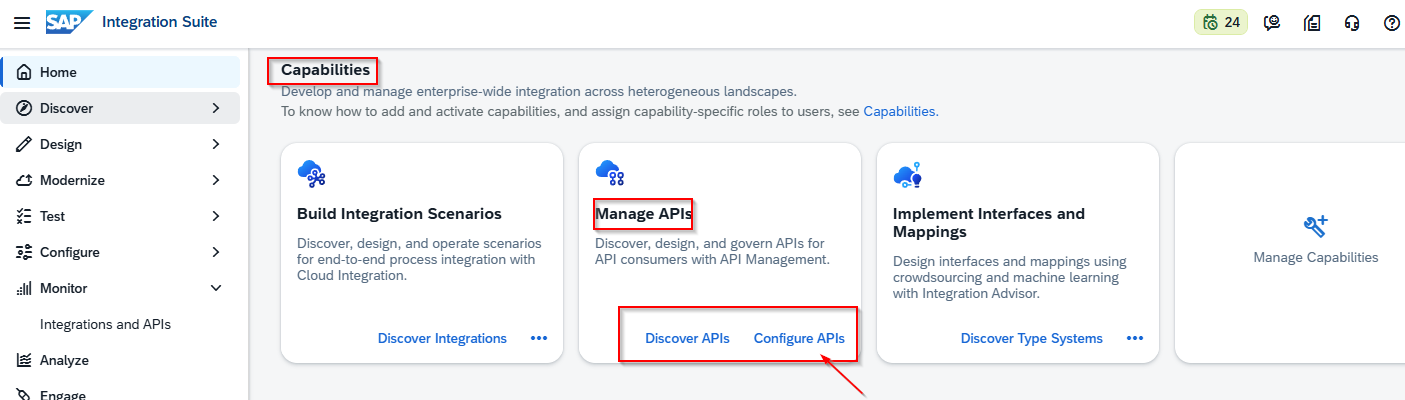Viewport: 1405px width, 400px height.
Task: Click the Discover compass icon
Action: (25, 108)
